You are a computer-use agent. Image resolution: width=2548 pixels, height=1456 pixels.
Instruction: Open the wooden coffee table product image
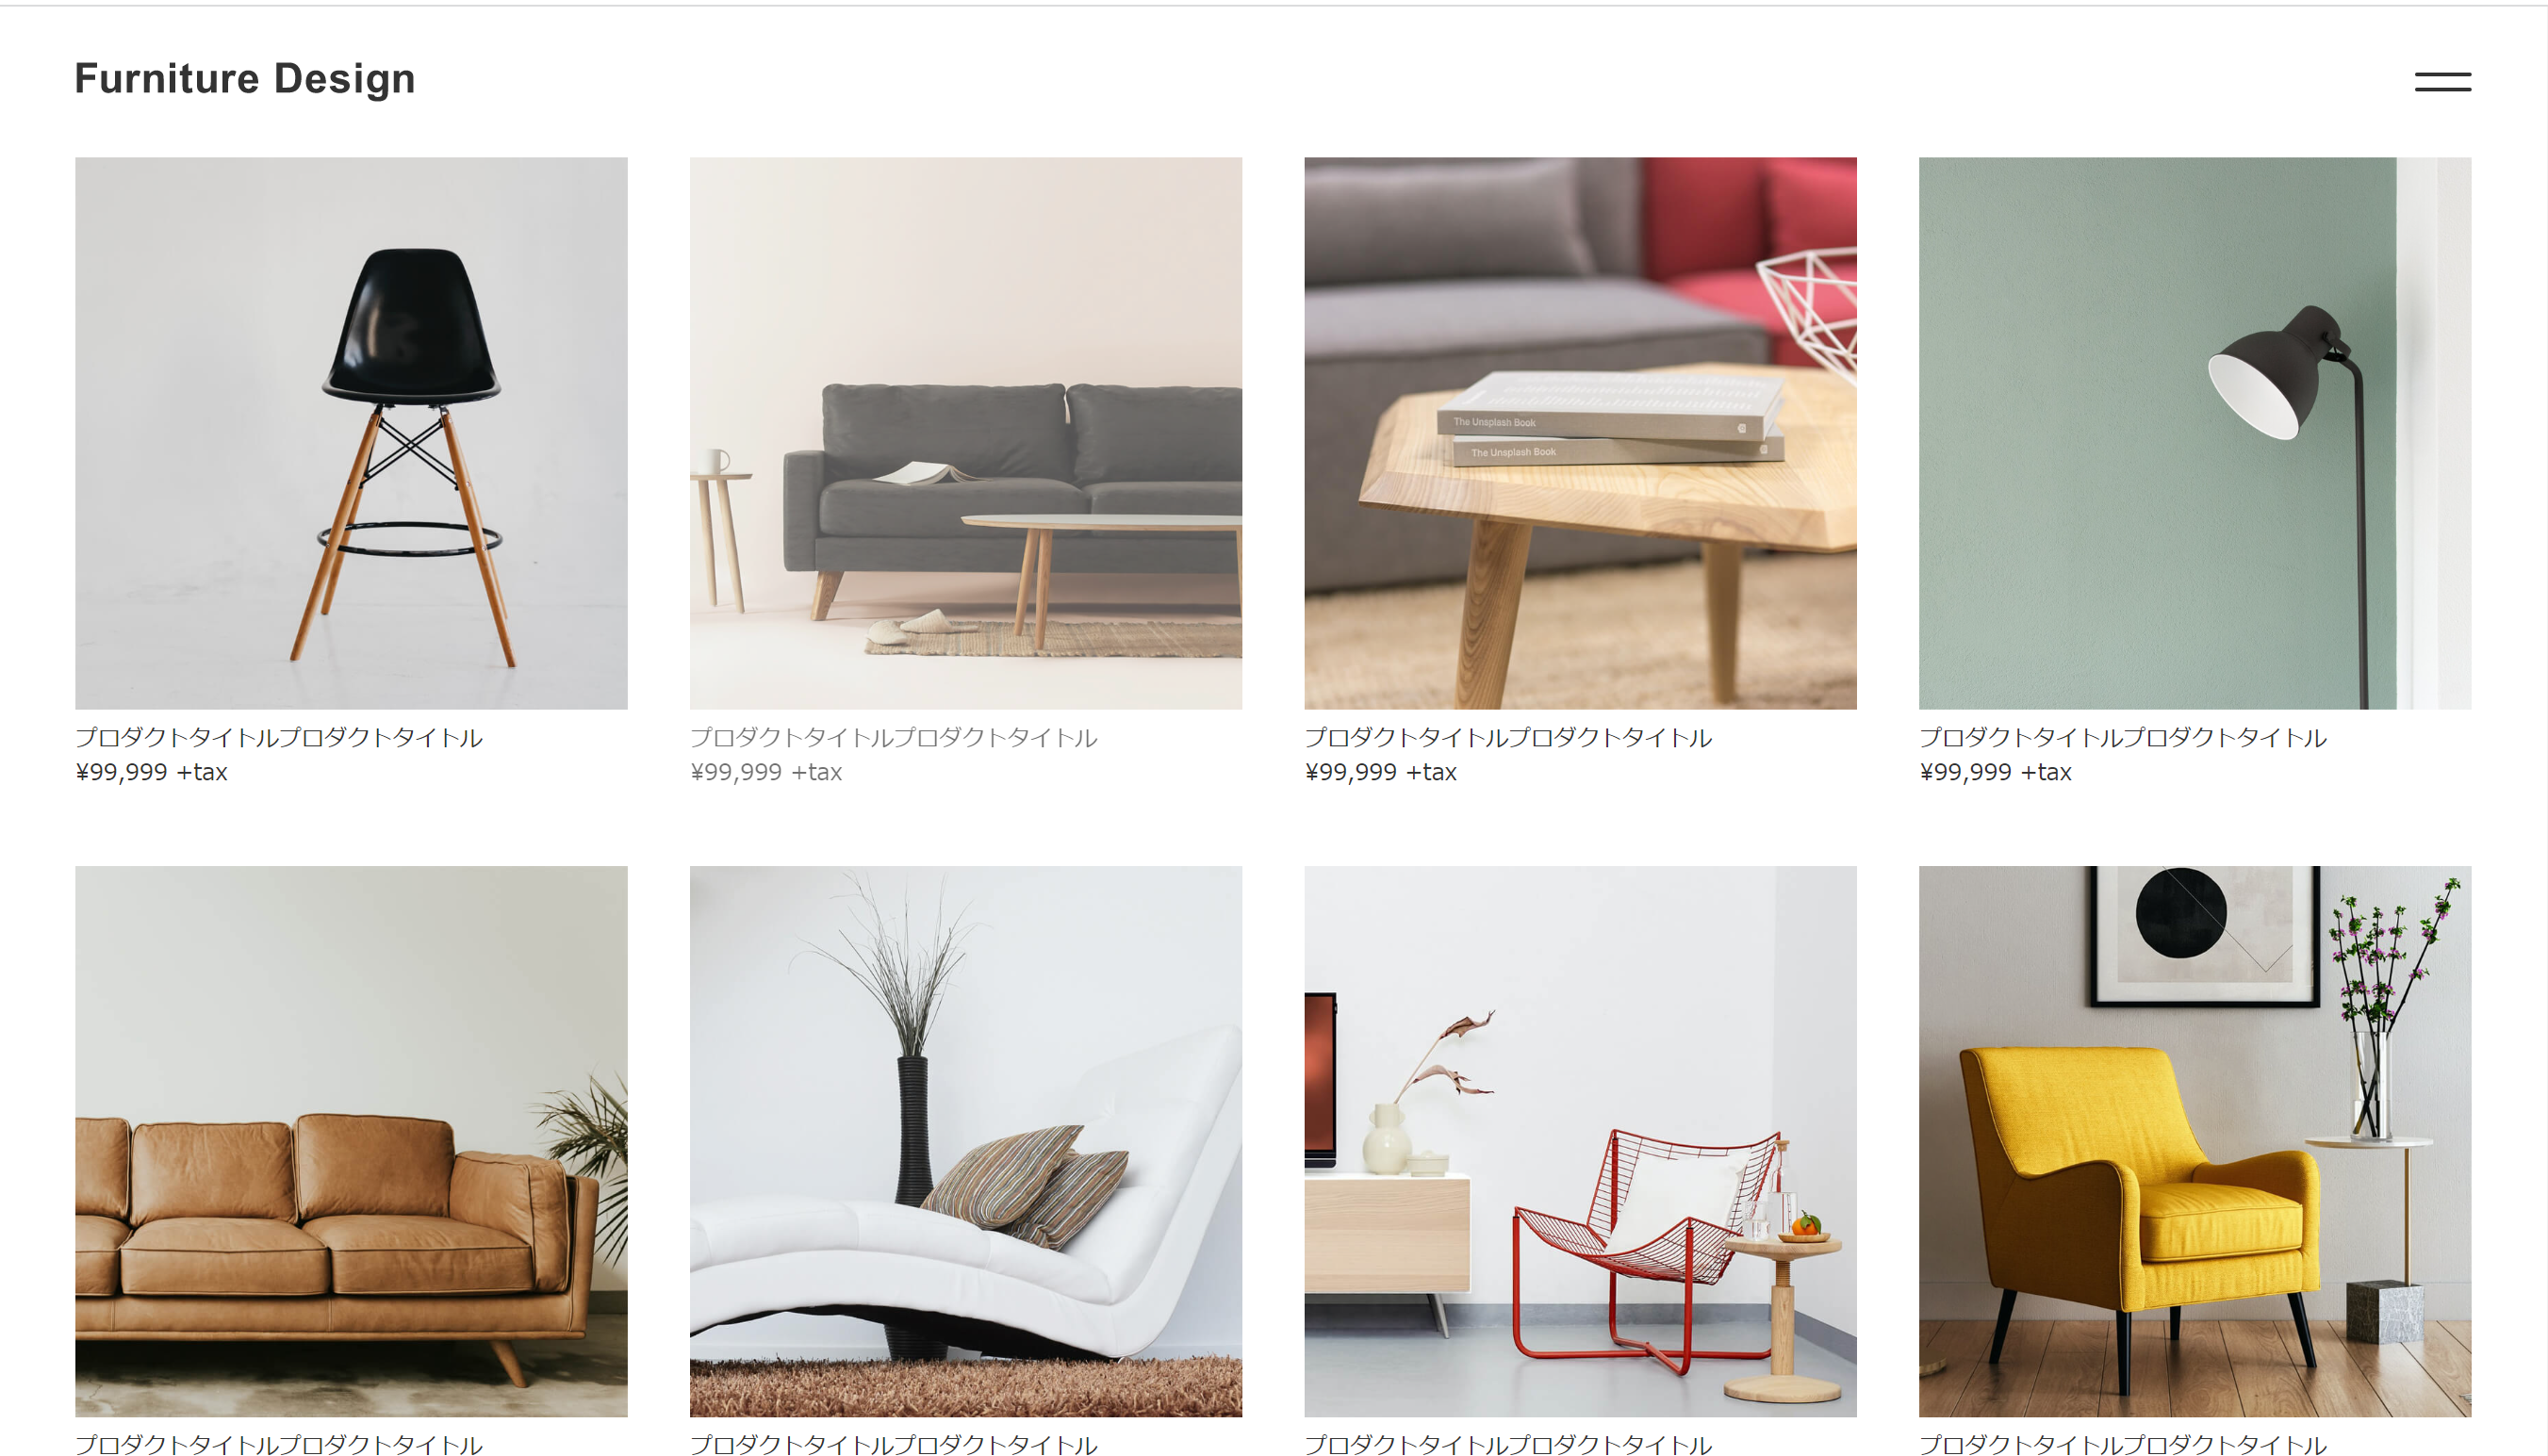[x=1580, y=433]
